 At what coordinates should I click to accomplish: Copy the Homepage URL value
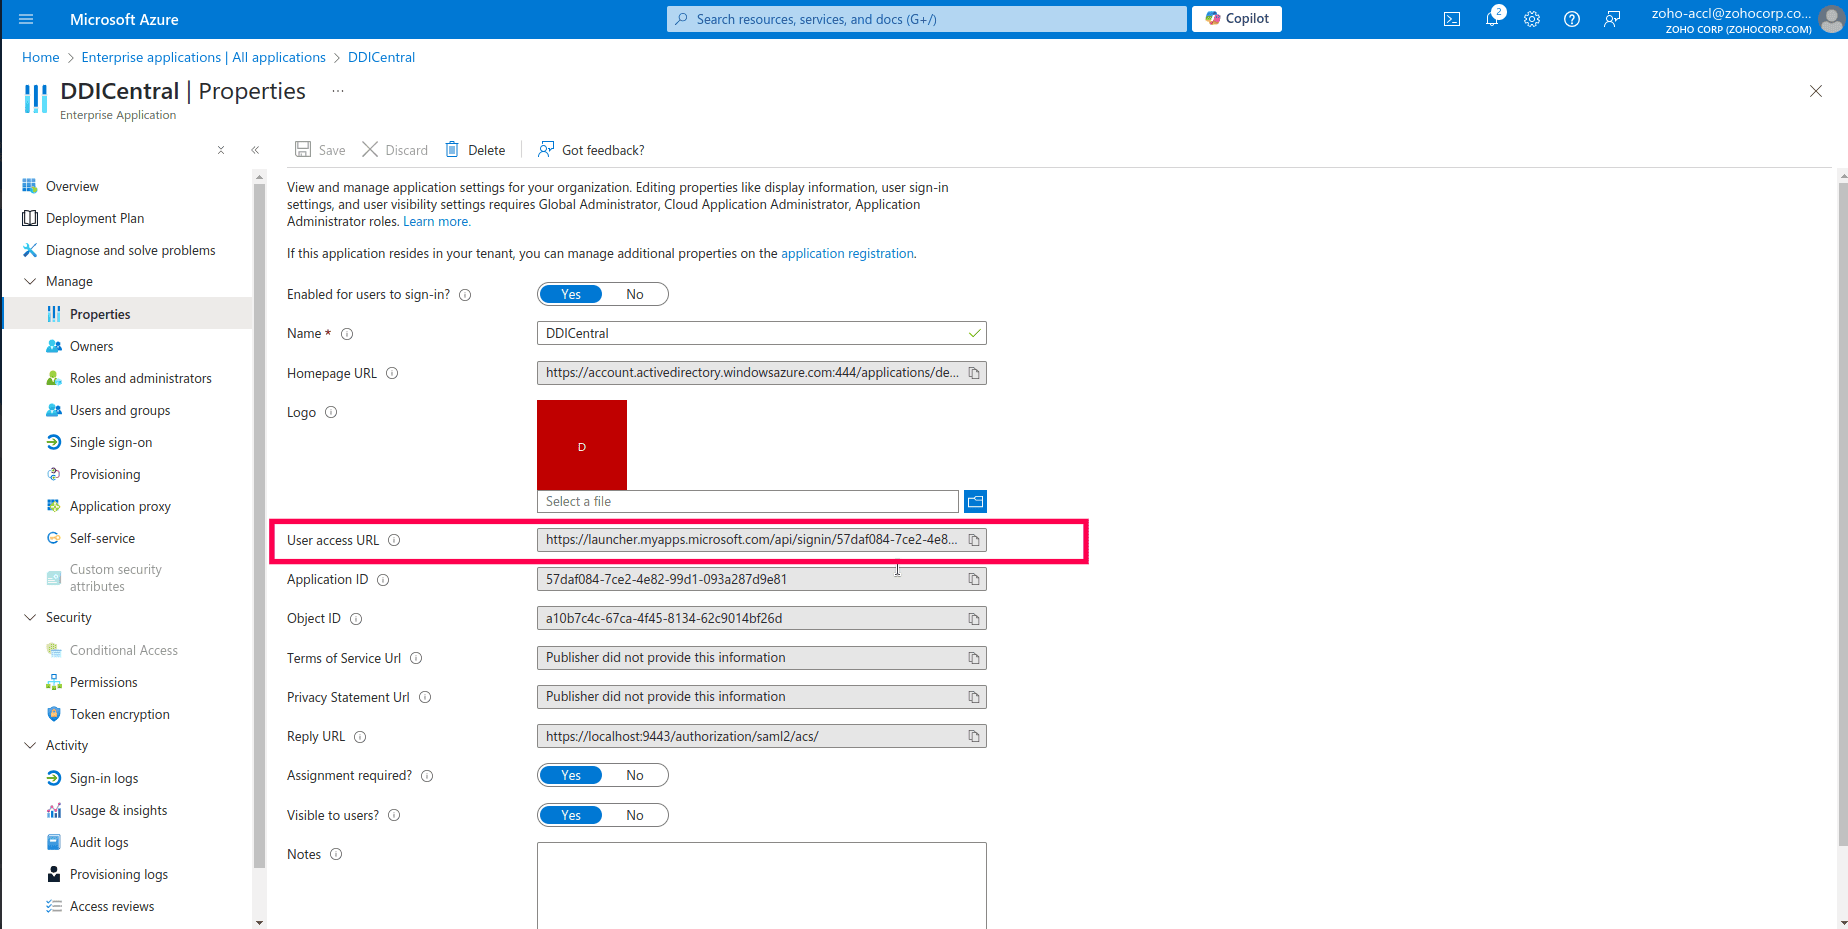974,373
